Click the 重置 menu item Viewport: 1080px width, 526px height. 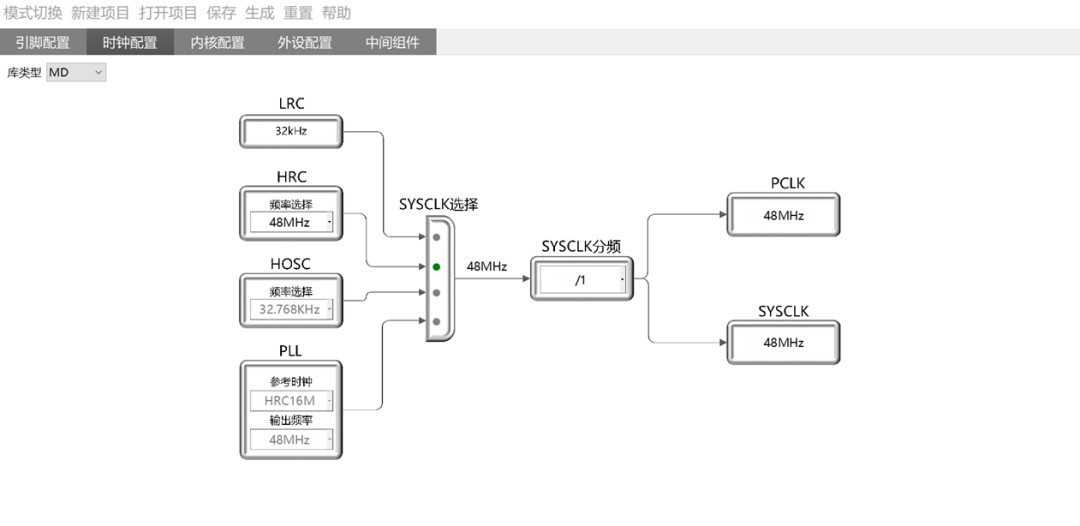(298, 12)
